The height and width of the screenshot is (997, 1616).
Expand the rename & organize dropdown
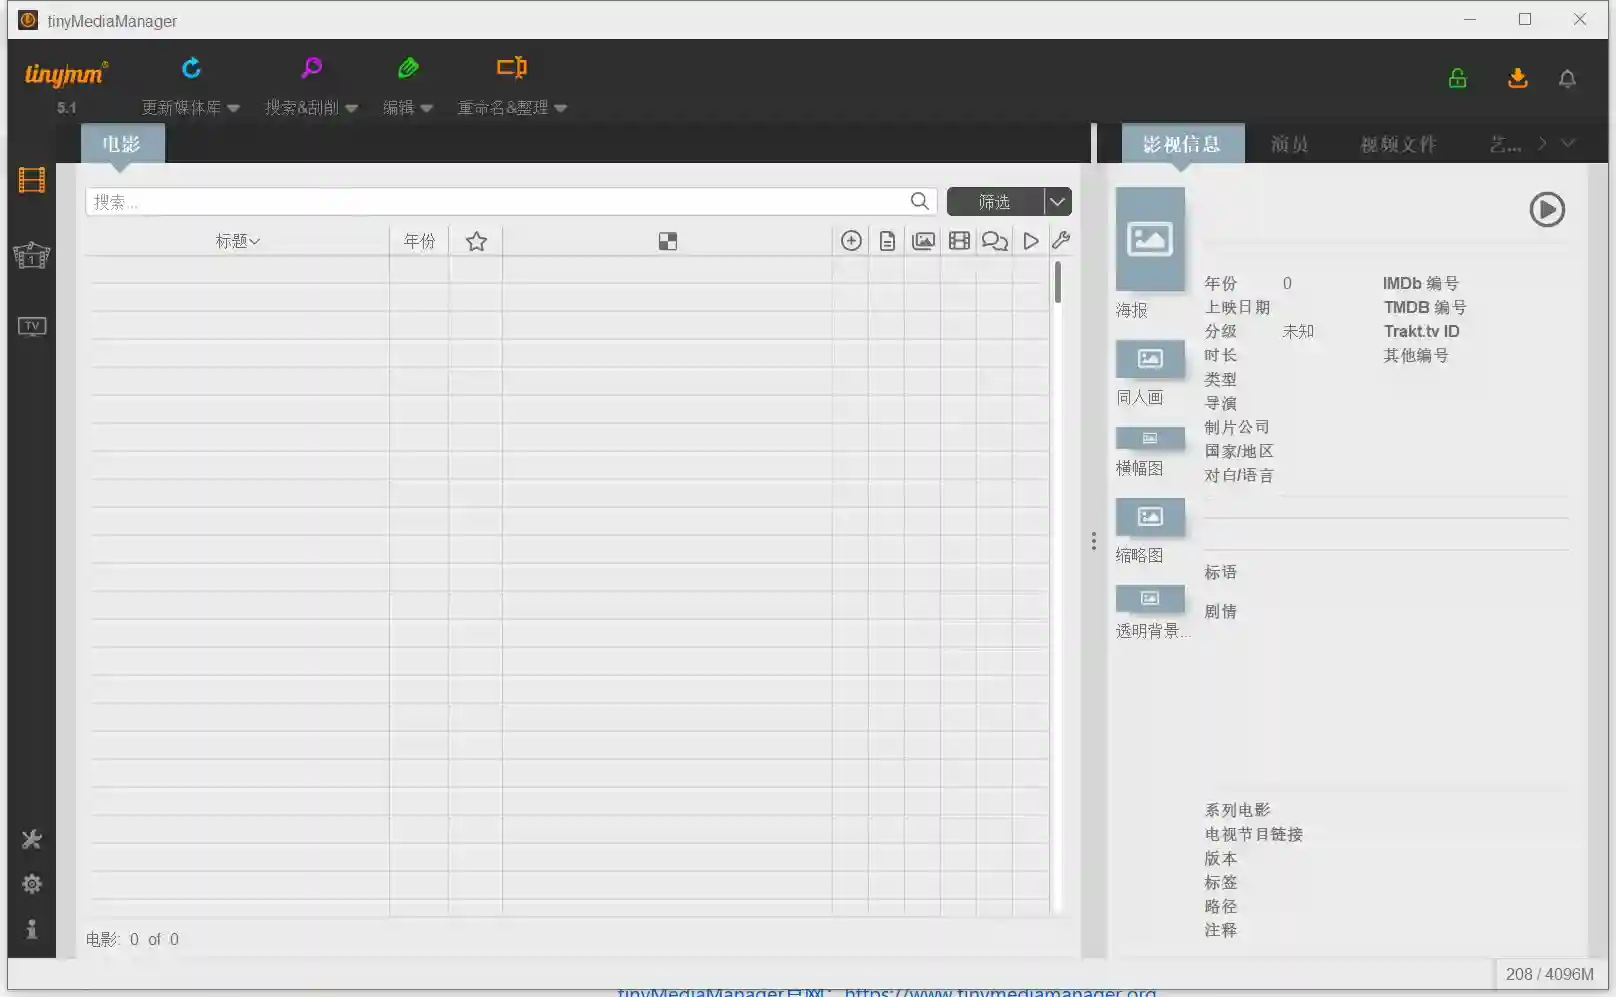[561, 108]
